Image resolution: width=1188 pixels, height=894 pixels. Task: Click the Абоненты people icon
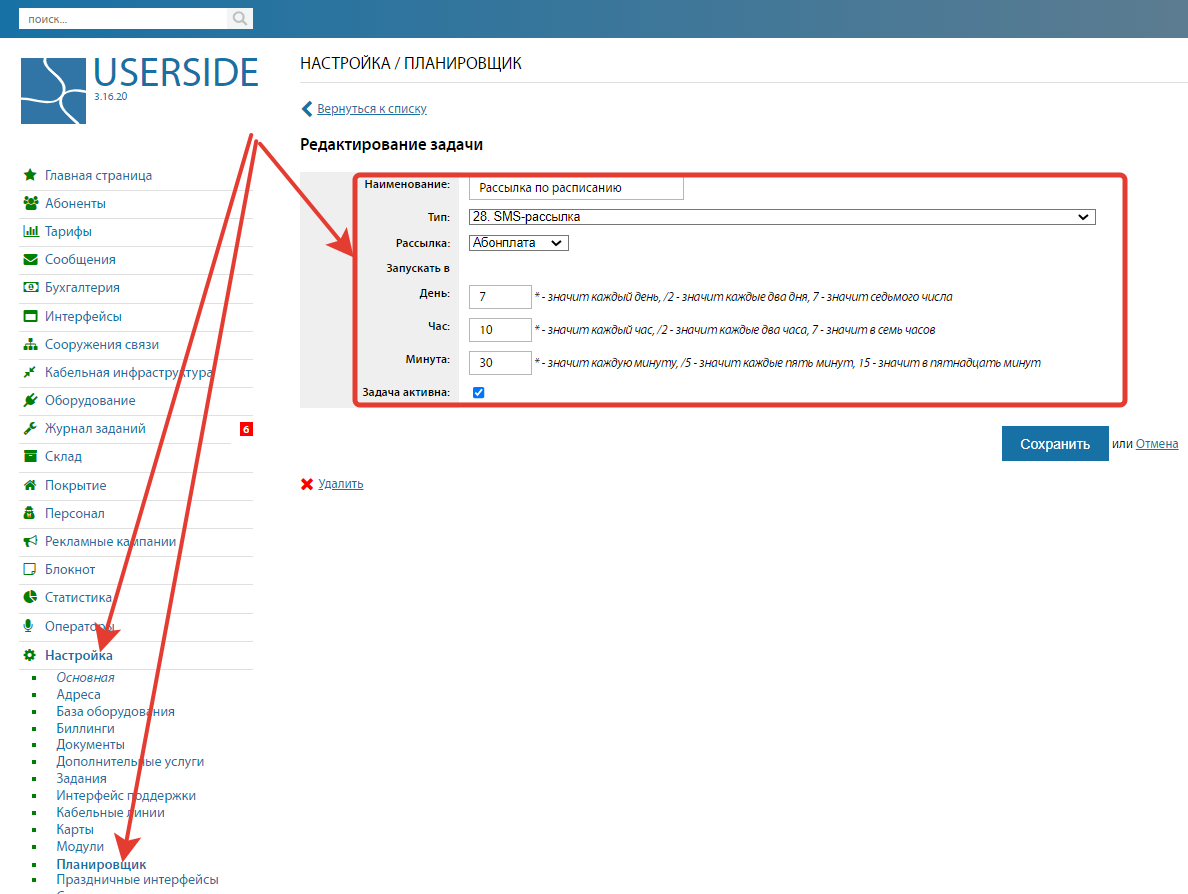click(x=30, y=203)
